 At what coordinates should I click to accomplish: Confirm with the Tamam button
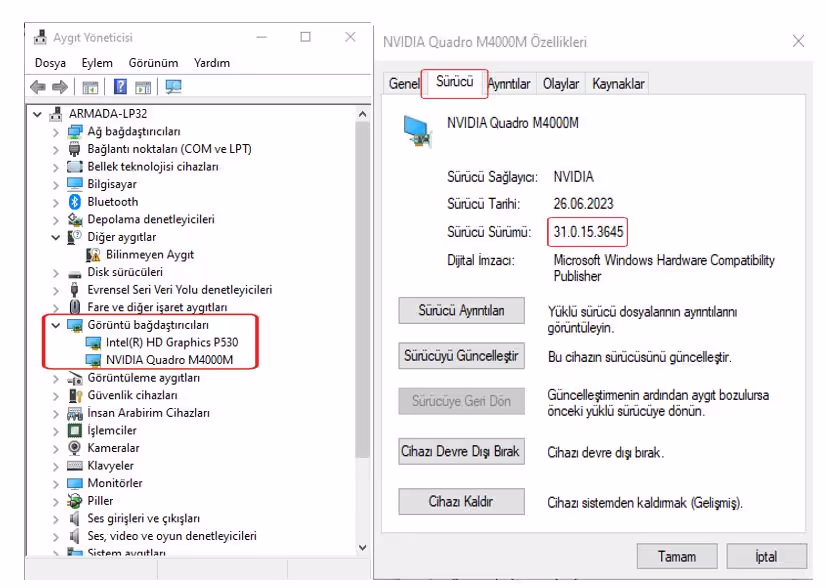click(677, 556)
